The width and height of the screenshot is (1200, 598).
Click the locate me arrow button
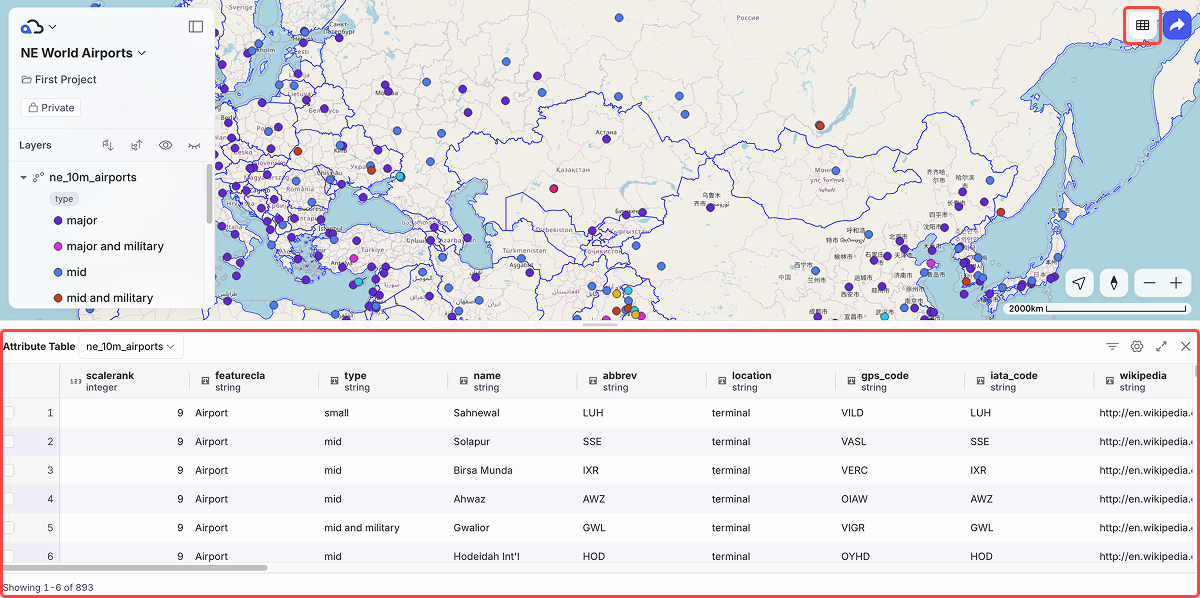1079,283
